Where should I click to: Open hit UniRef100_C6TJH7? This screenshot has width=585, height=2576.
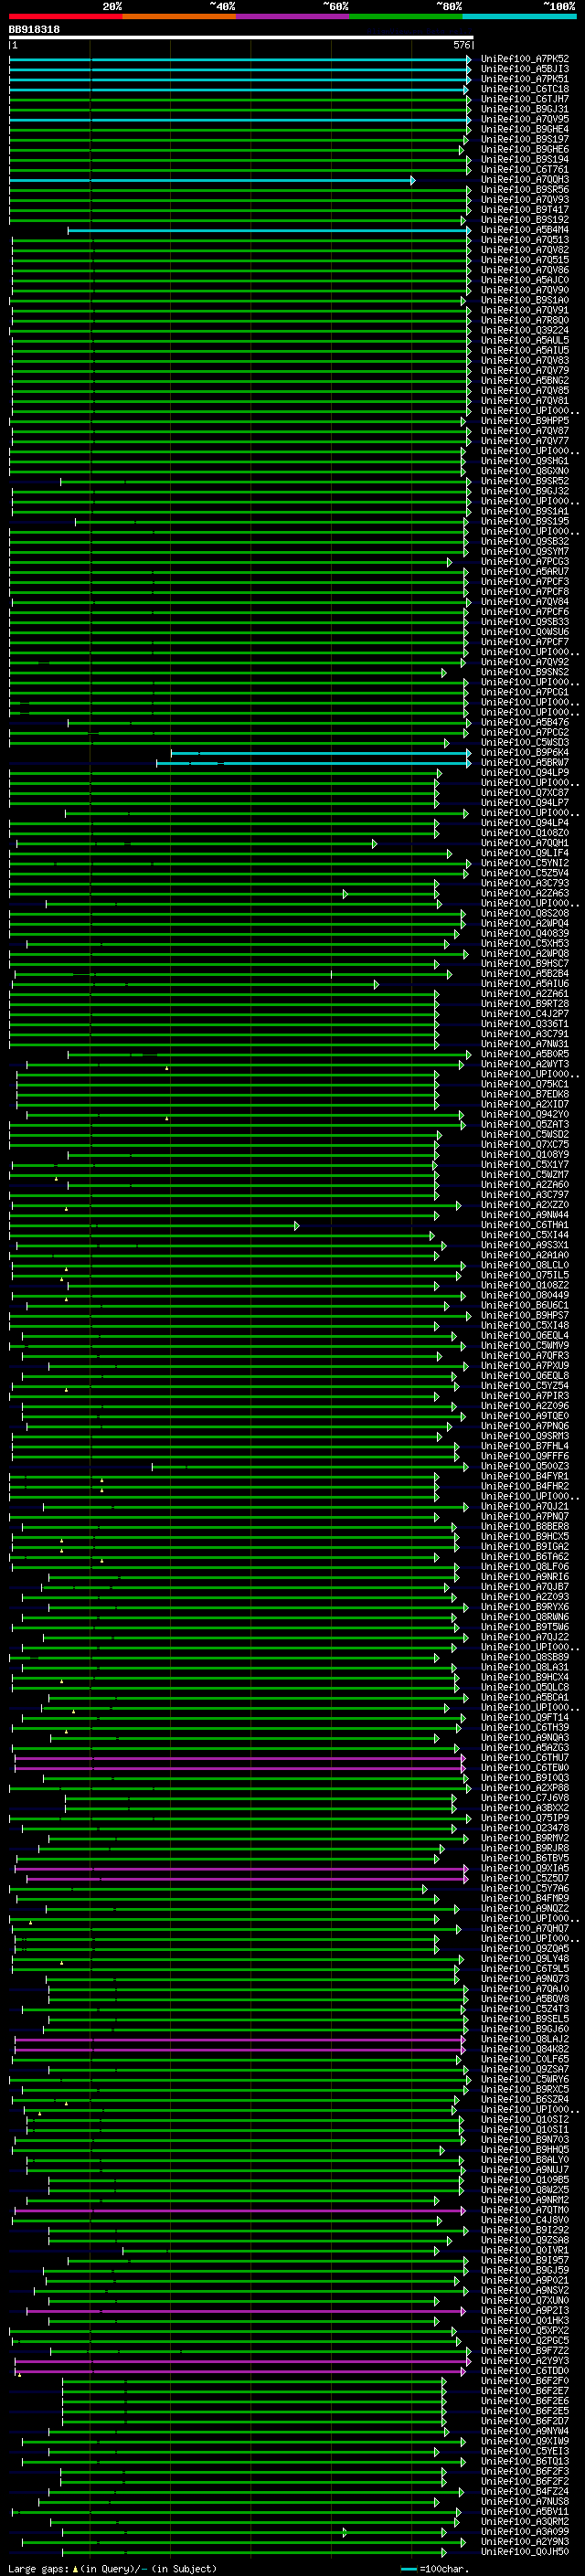tap(524, 100)
